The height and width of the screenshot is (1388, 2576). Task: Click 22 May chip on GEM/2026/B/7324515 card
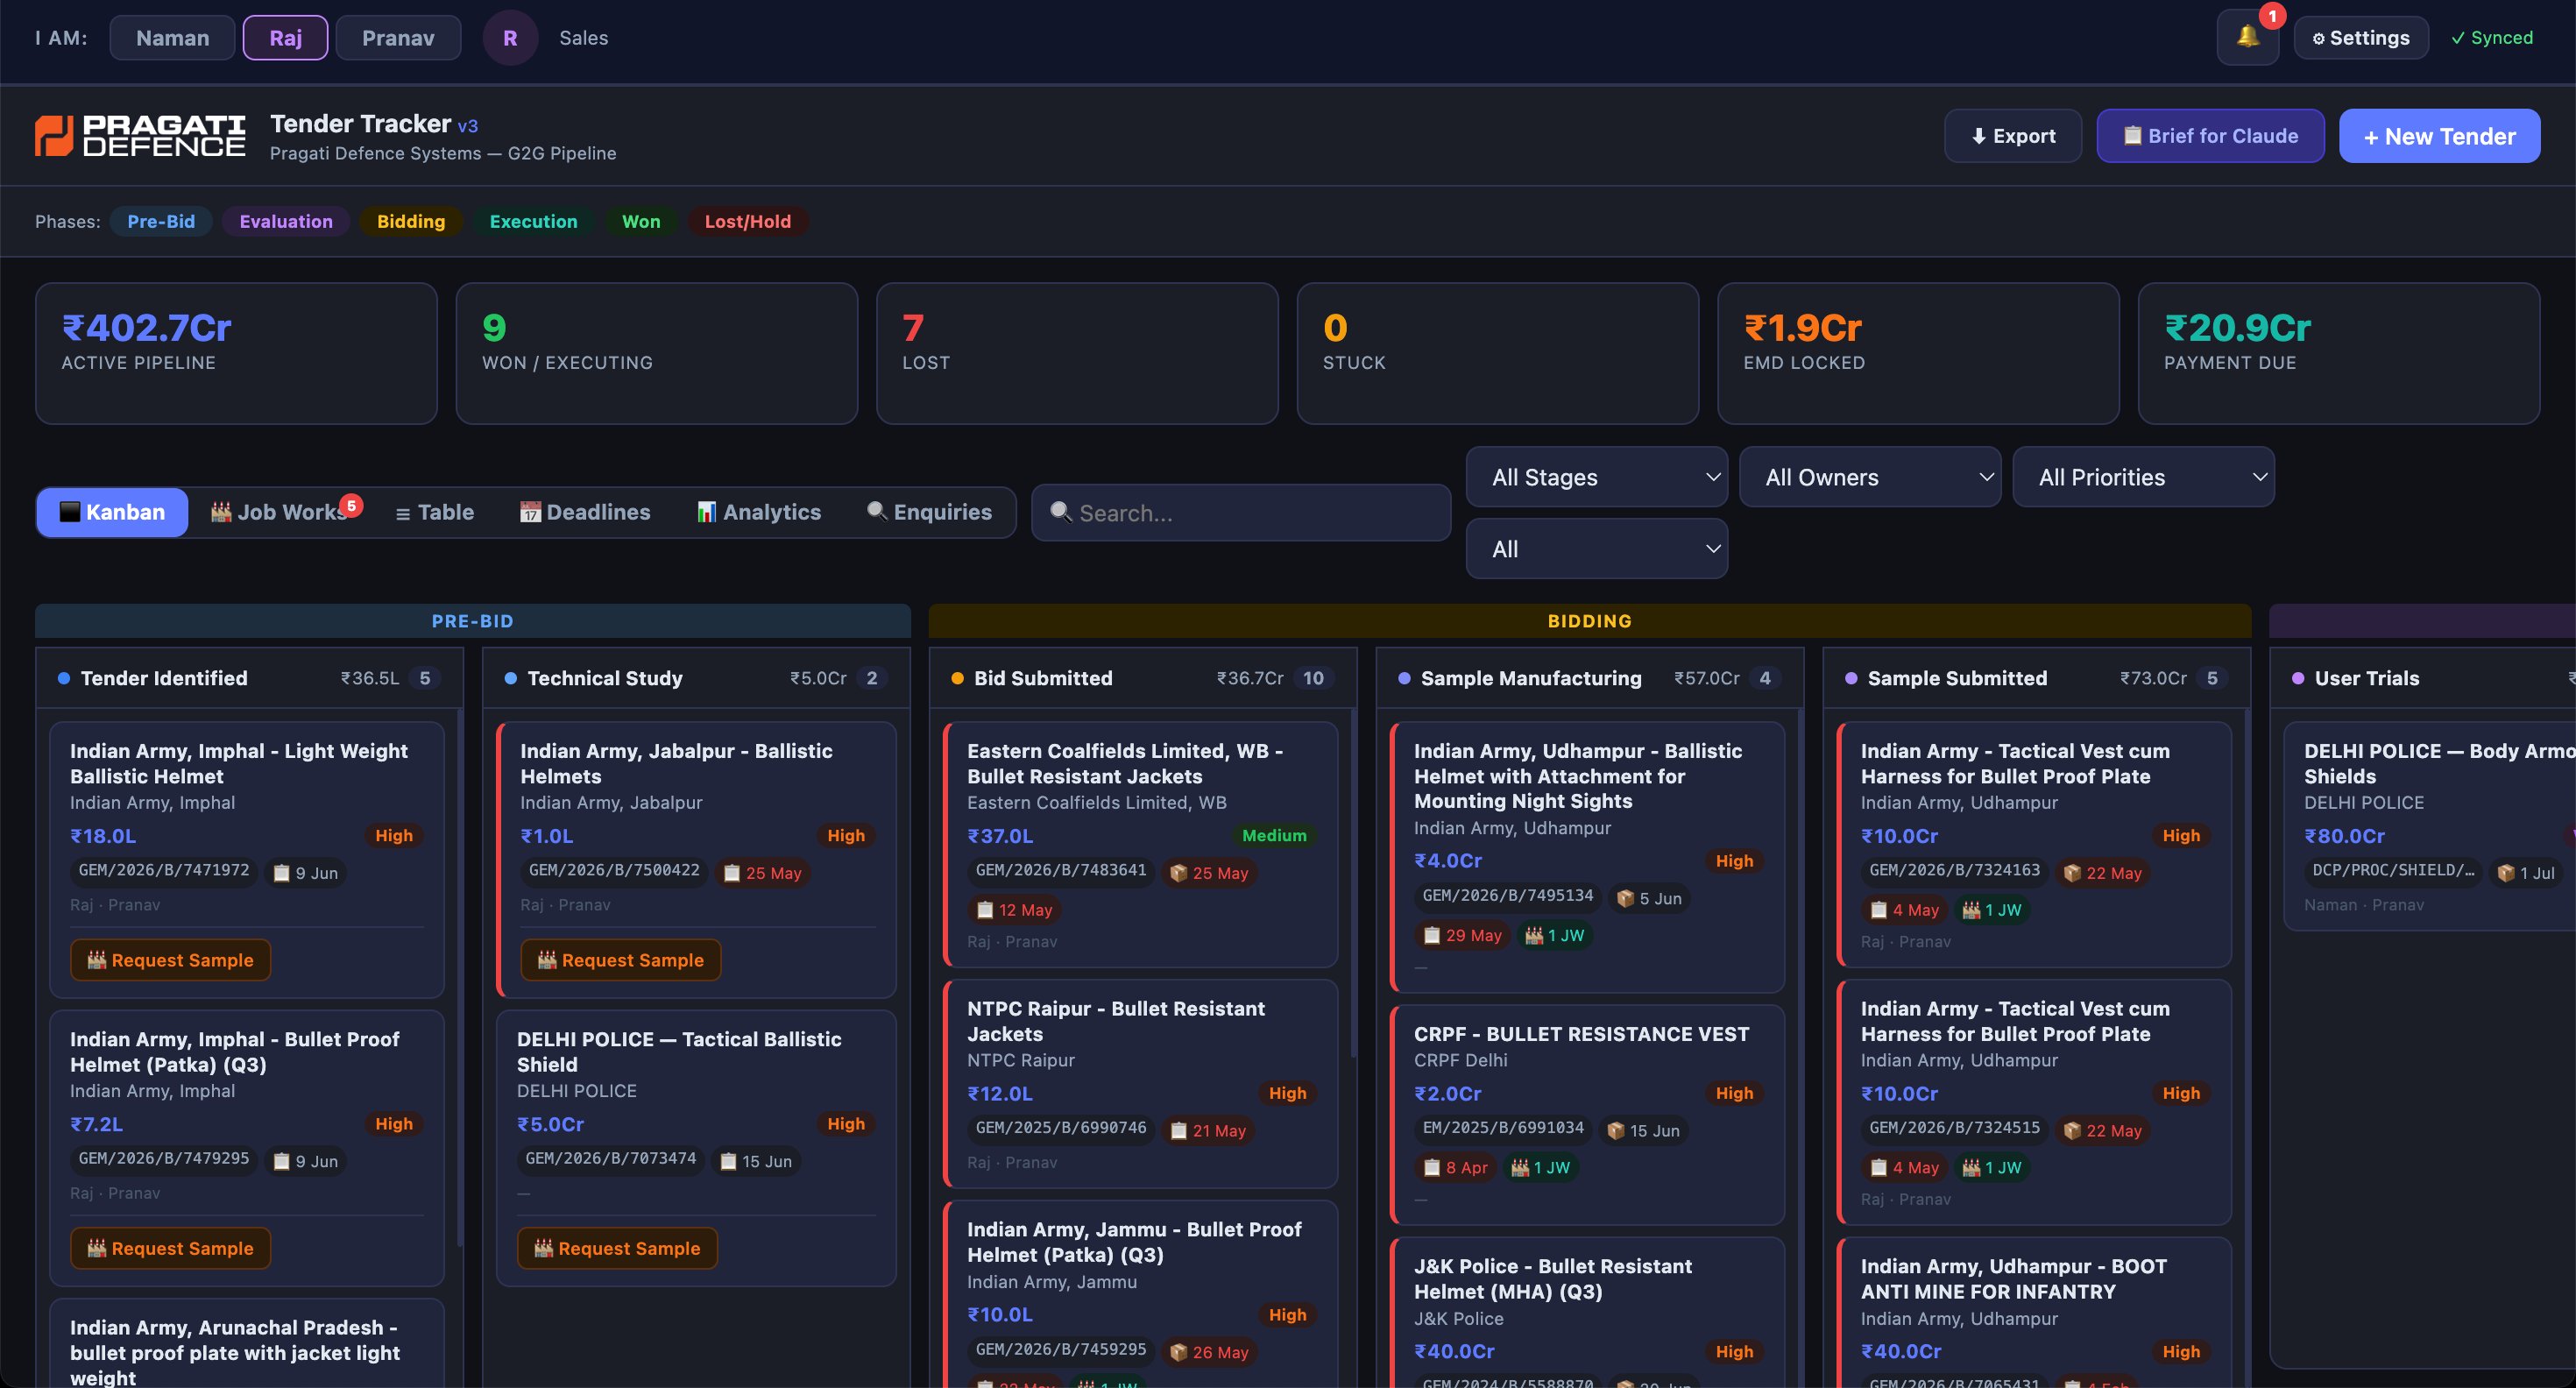[2103, 1131]
